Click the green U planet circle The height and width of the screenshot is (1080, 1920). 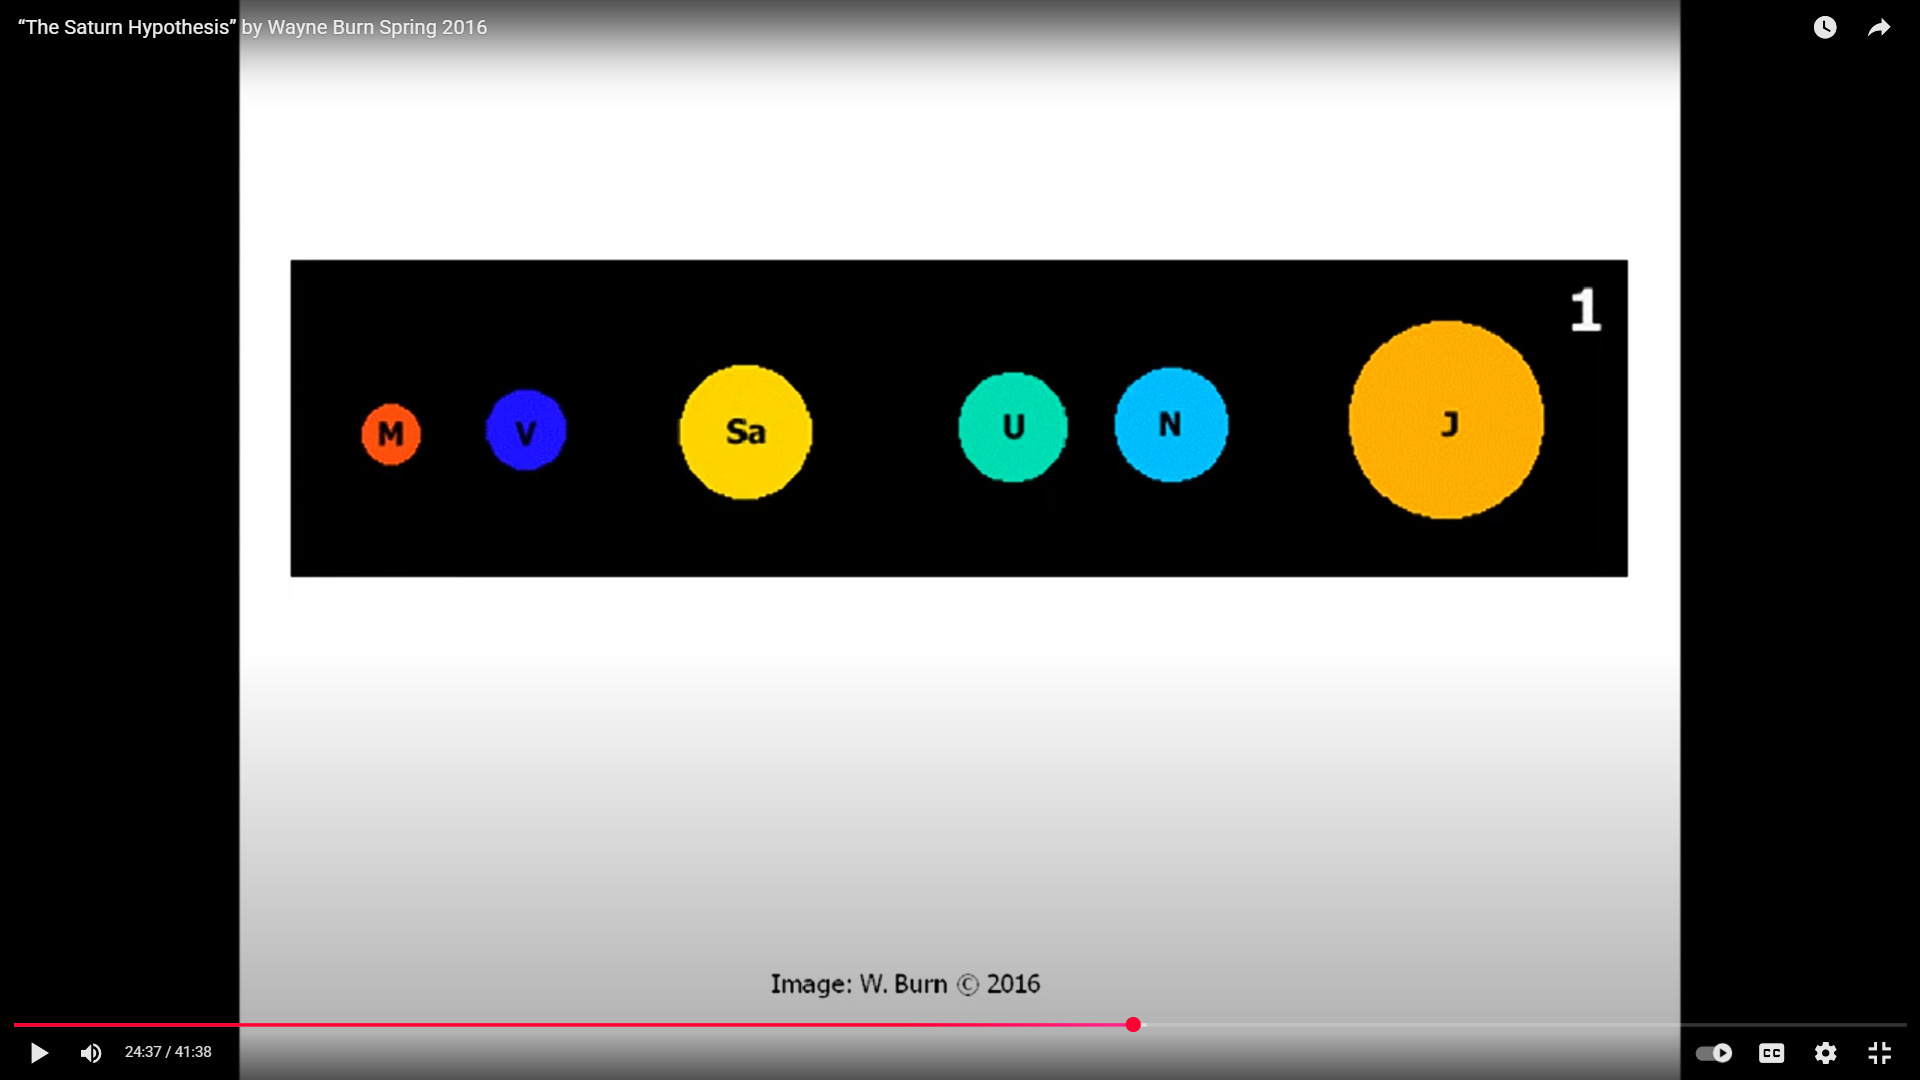point(1013,427)
